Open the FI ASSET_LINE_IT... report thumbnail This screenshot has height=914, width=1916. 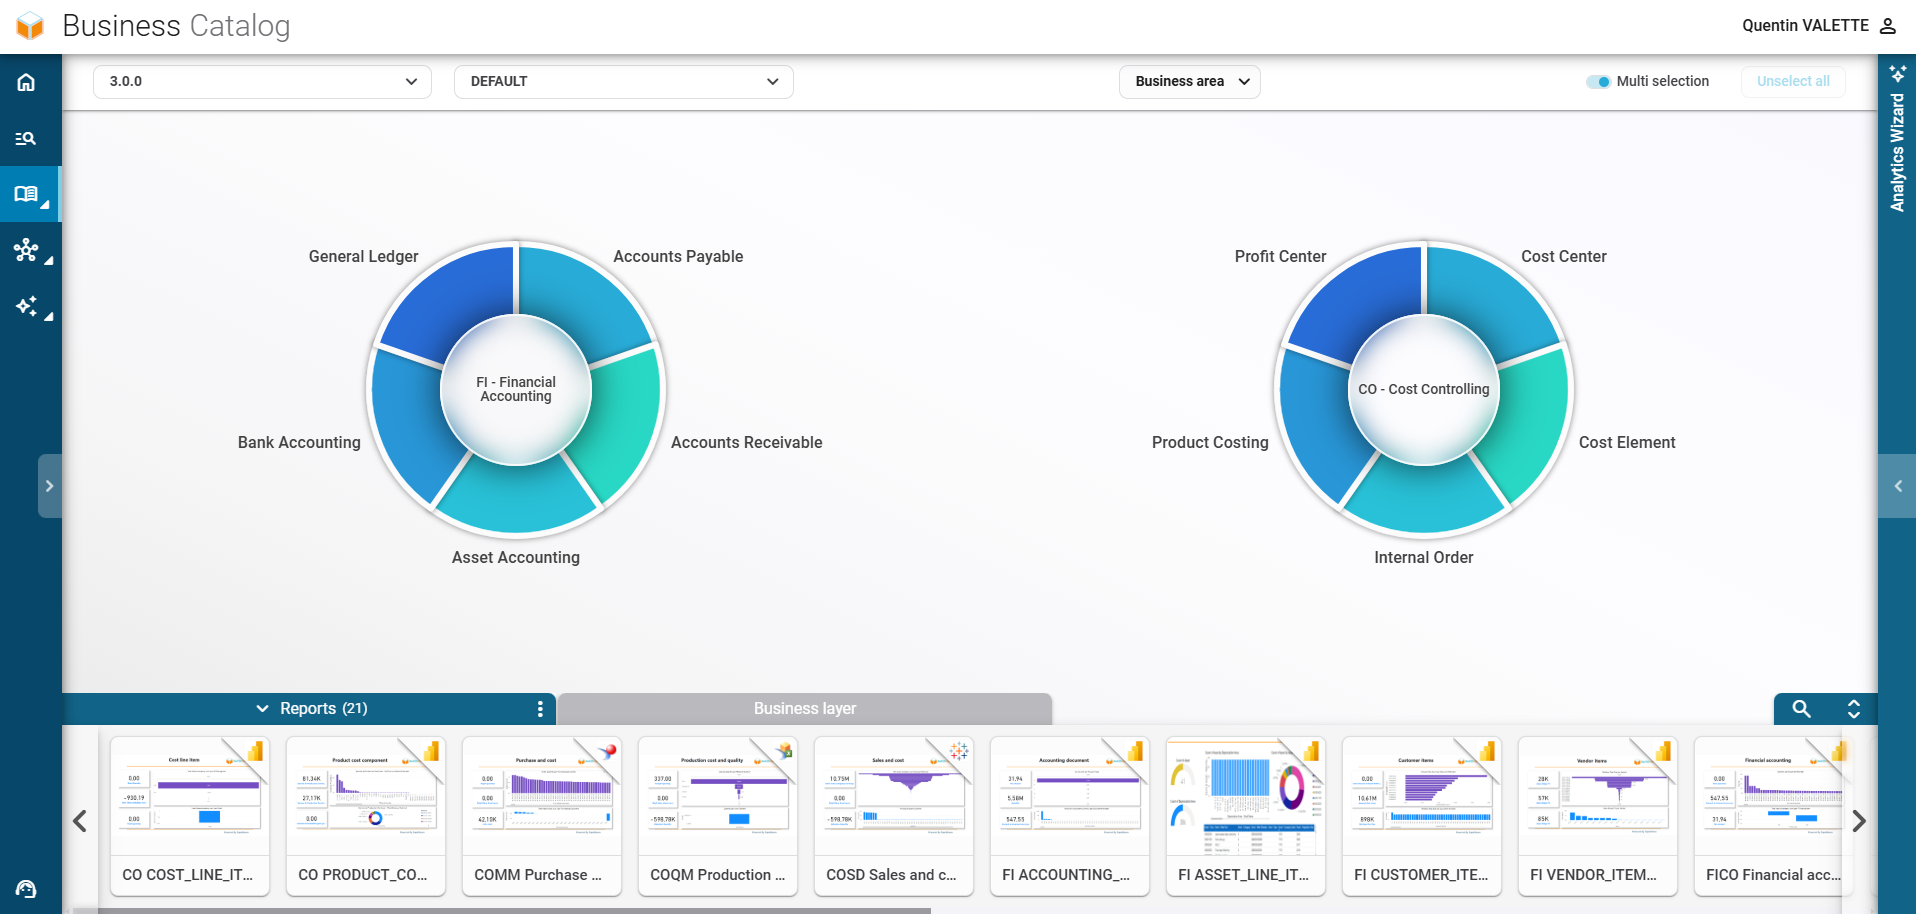pos(1246,816)
